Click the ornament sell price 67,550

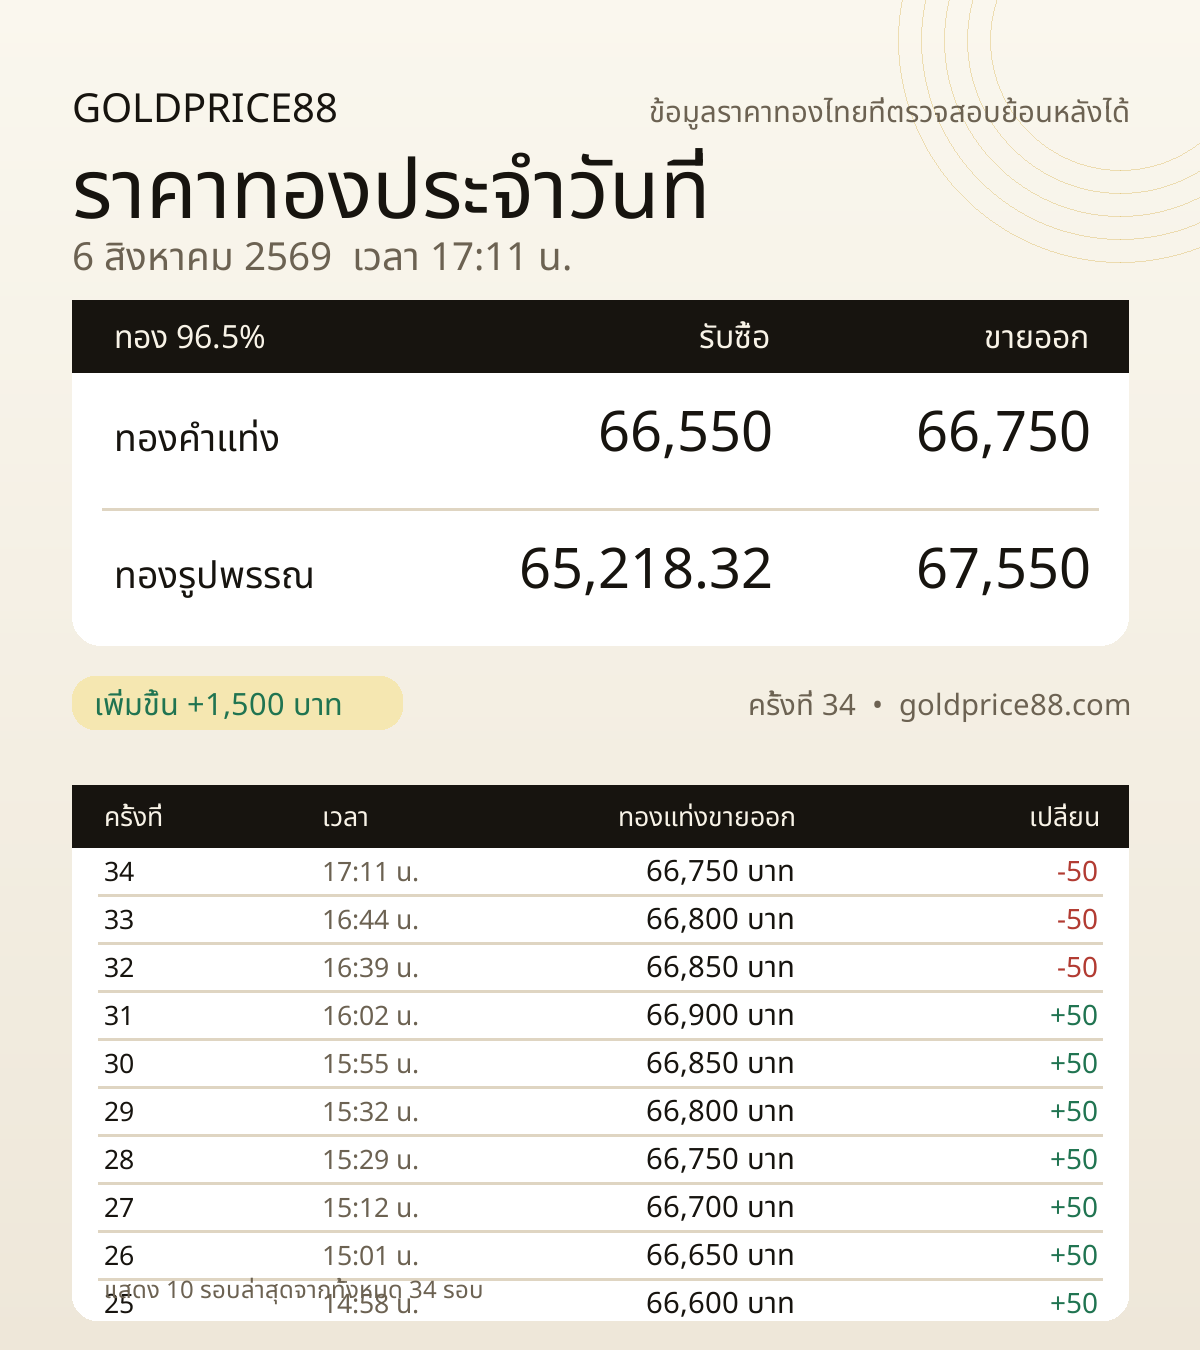pyautogui.click(x=1003, y=569)
